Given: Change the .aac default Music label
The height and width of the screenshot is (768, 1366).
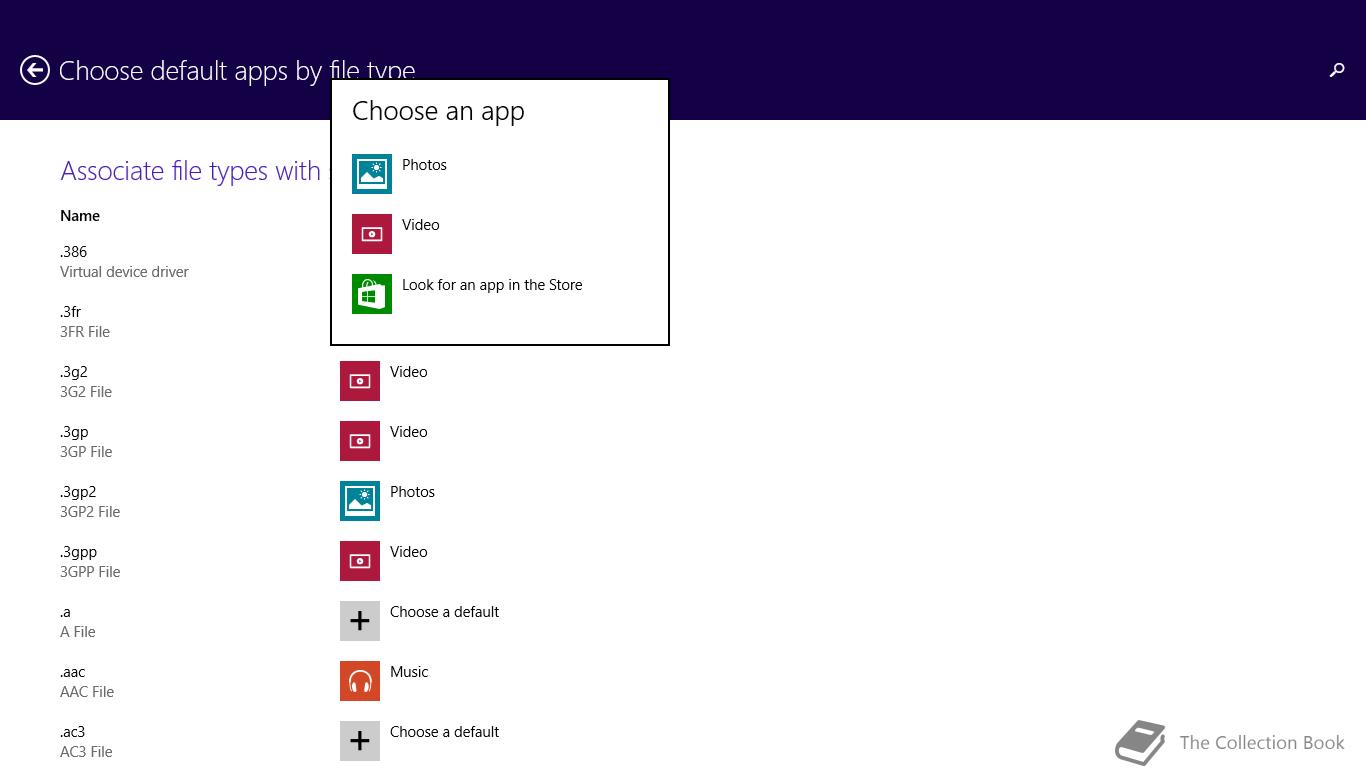Looking at the screenshot, I should point(409,672).
